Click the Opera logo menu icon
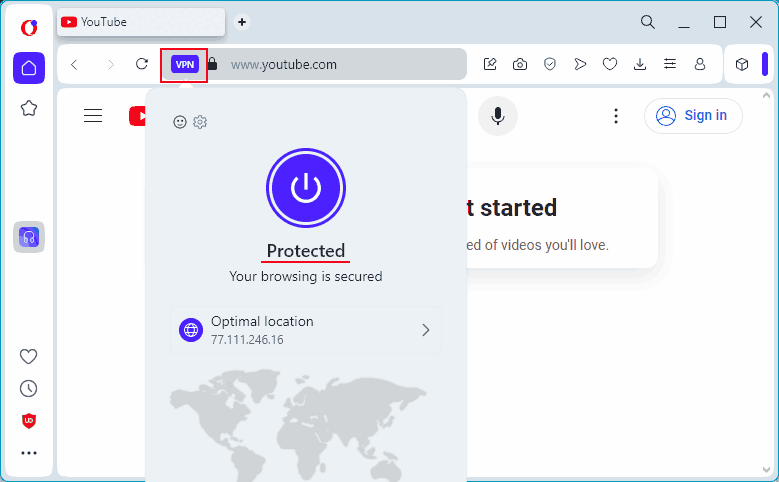 point(29,27)
